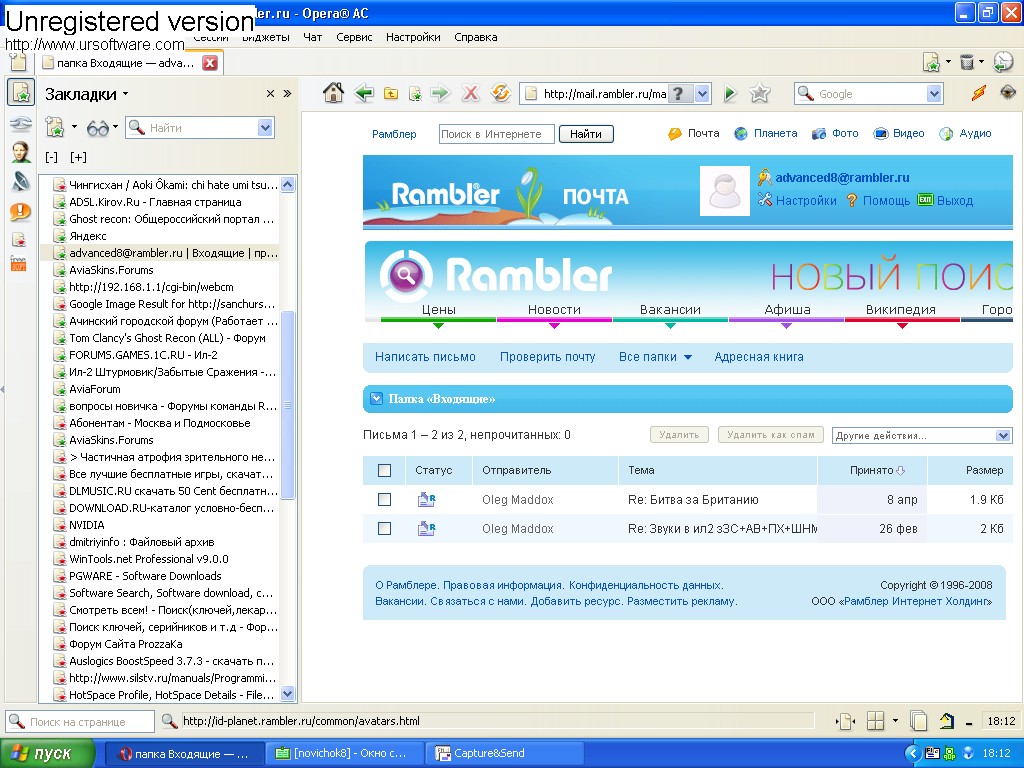Open the Сервис menu

click(354, 37)
